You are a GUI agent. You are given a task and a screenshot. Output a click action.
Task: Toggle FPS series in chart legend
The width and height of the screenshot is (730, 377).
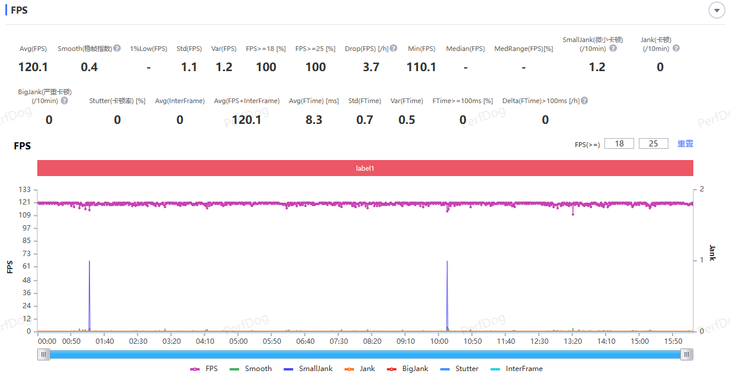204,369
